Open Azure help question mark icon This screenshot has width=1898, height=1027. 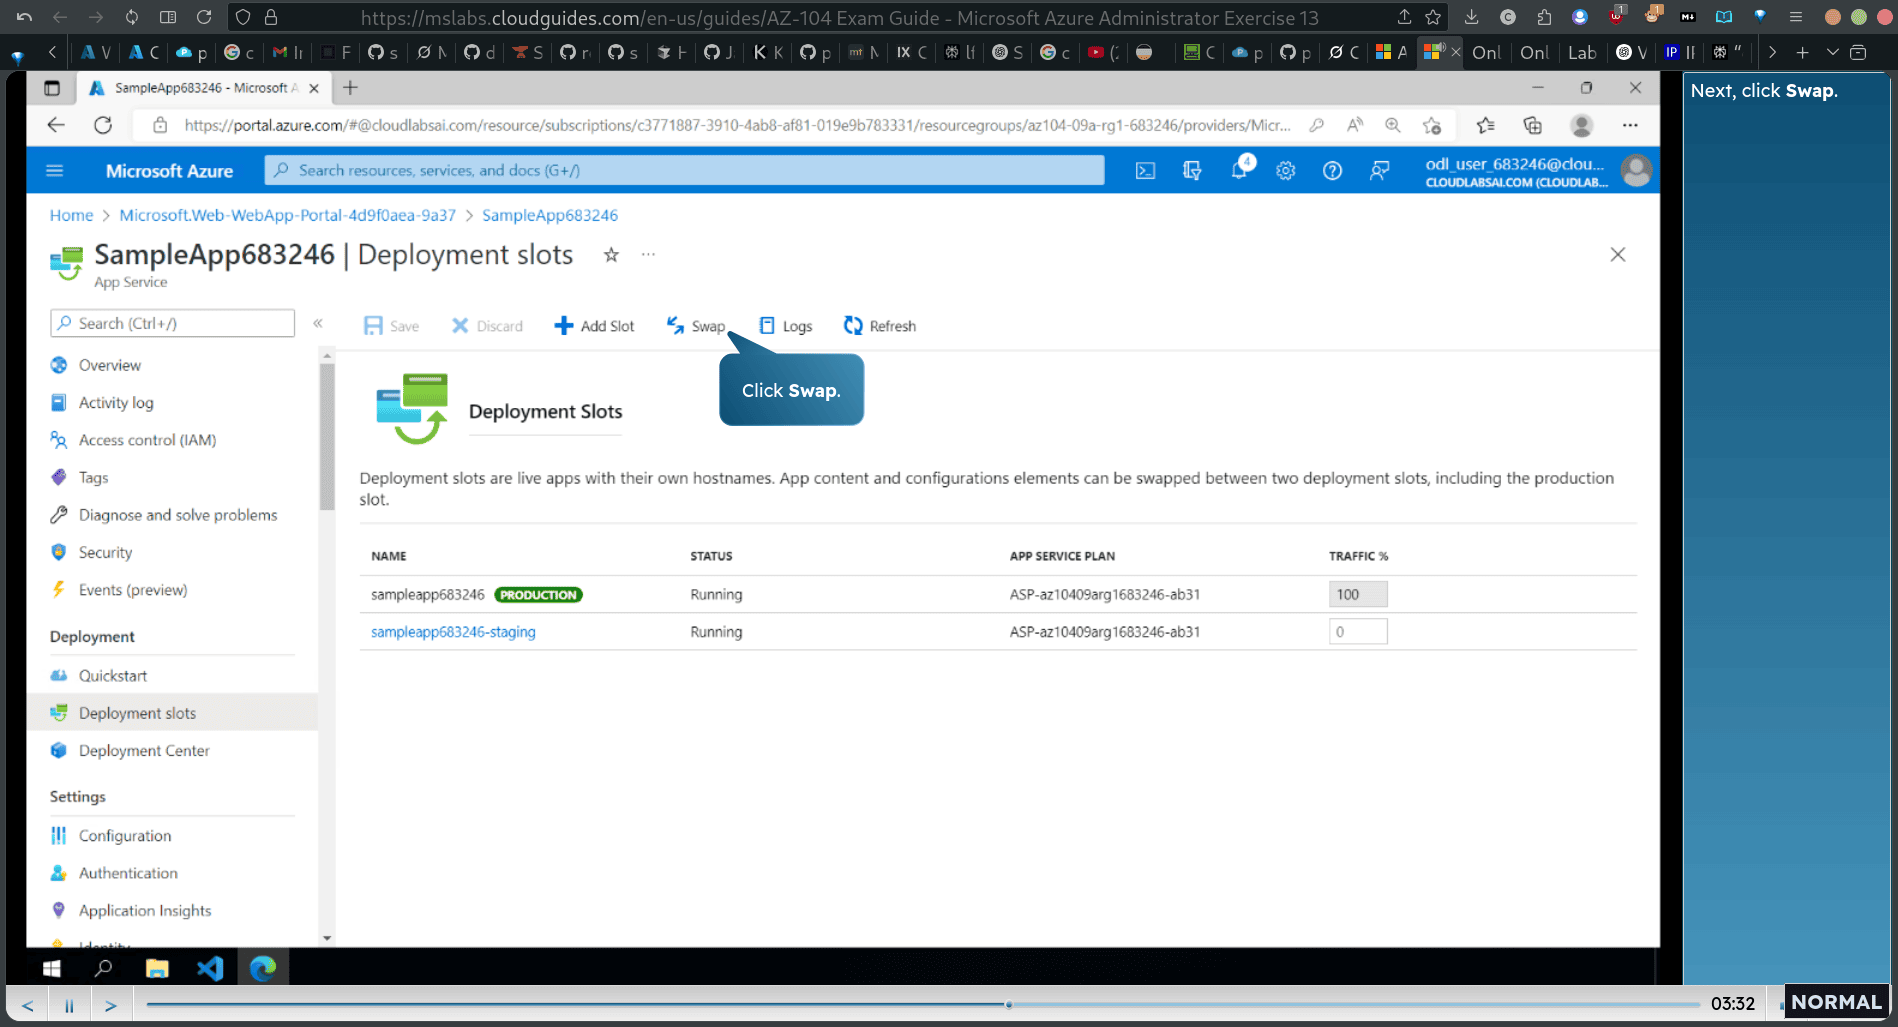tap(1332, 171)
